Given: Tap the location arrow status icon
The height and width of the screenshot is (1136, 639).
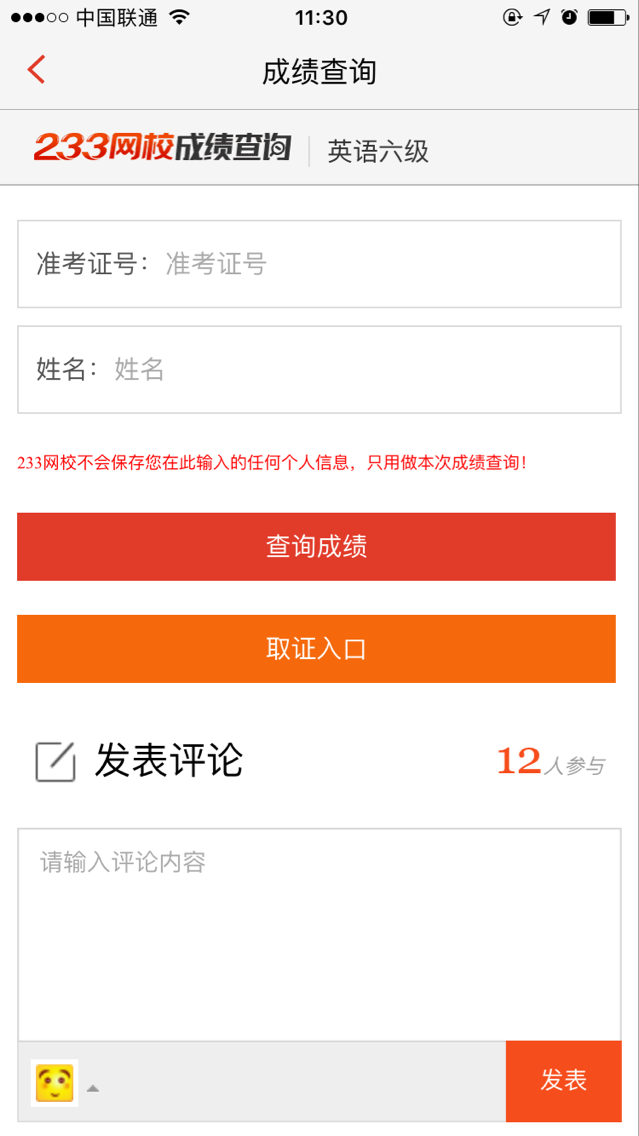Looking at the screenshot, I should pos(542,17).
